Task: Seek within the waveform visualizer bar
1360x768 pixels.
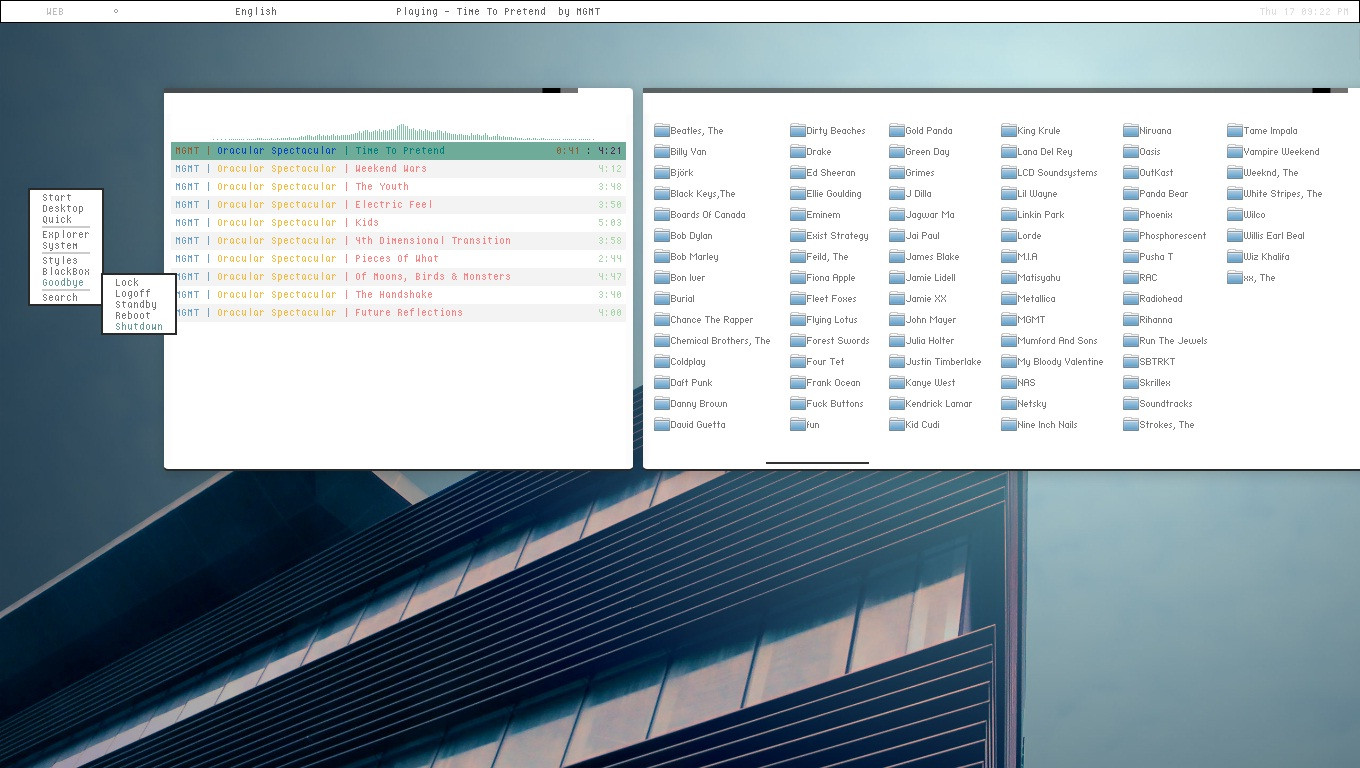Action: coord(403,132)
